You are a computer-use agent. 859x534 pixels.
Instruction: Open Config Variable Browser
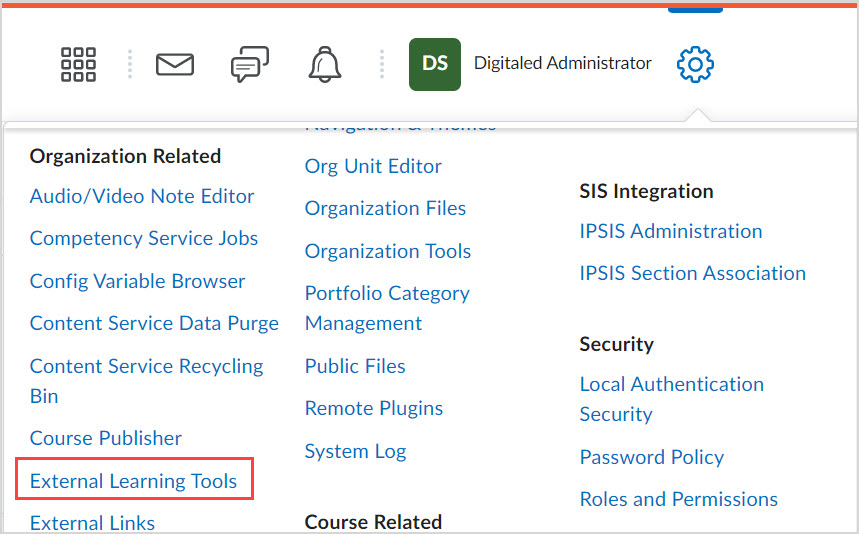[137, 281]
